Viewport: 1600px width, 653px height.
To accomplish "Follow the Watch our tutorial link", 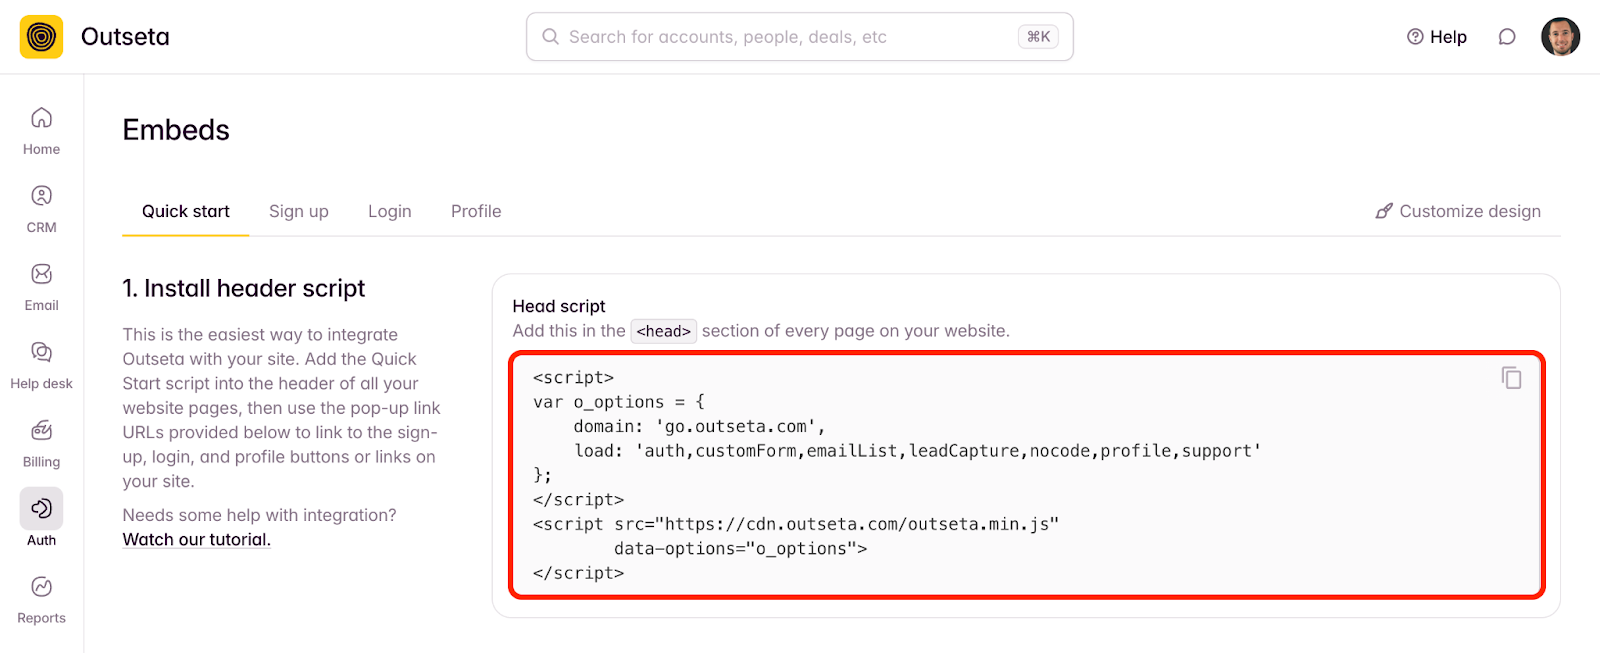I will (x=197, y=539).
